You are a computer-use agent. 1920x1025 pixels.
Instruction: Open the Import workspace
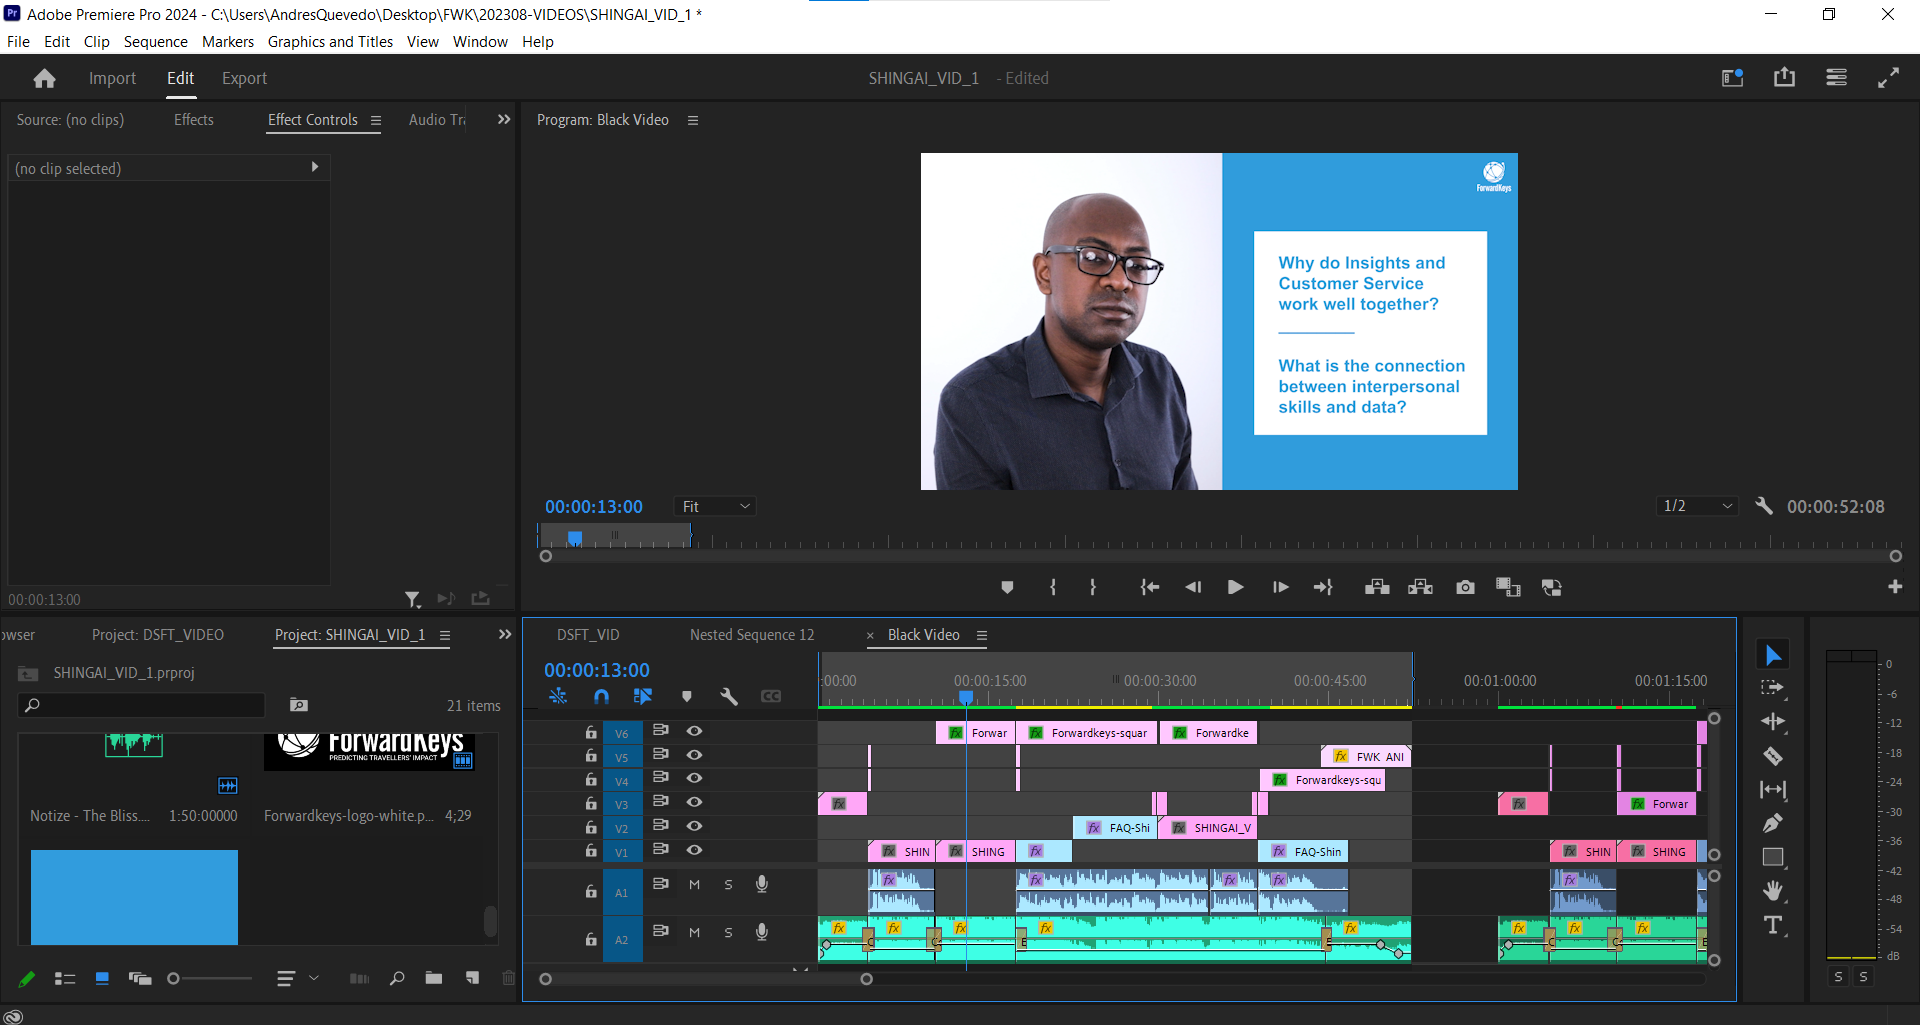coord(112,78)
